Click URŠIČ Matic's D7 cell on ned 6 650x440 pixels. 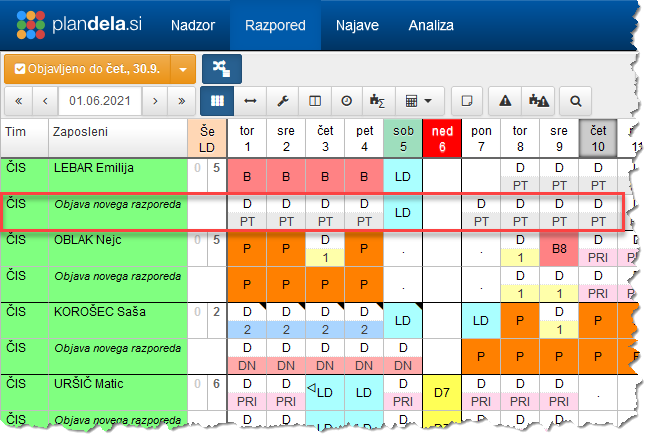pos(442,392)
